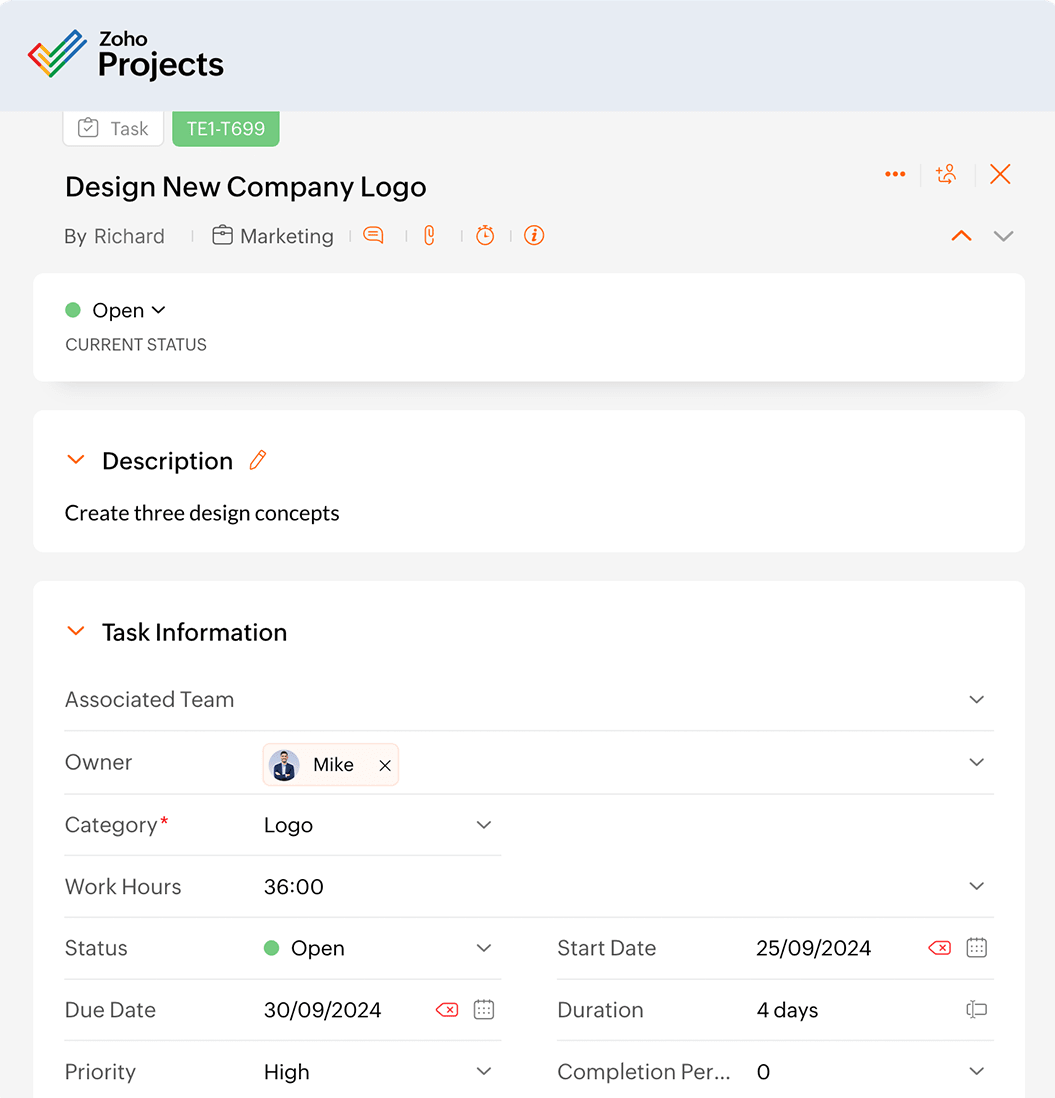Open the three-dot more options menu

click(895, 175)
